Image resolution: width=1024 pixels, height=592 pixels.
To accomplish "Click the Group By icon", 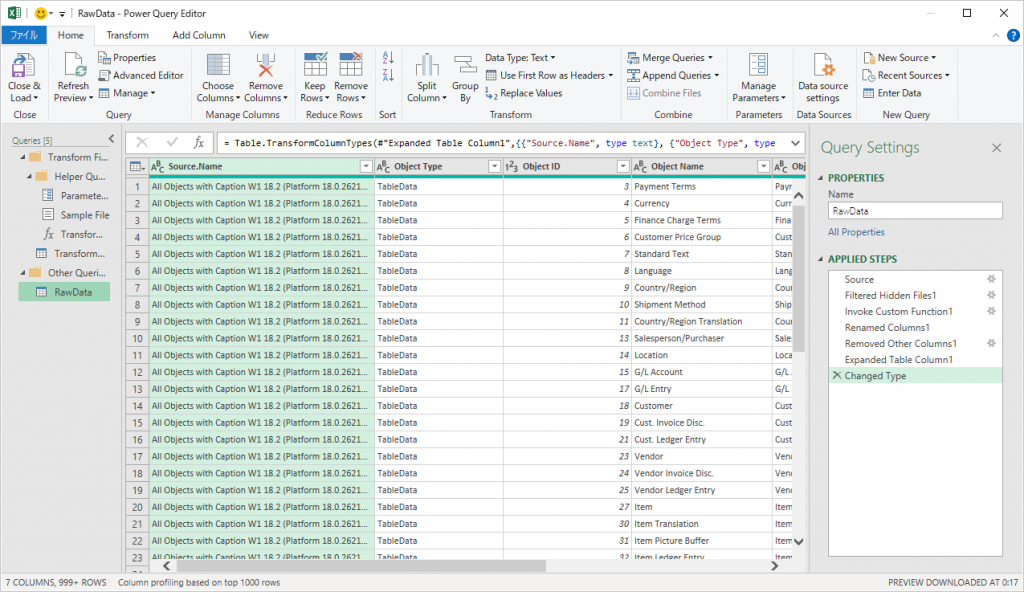I will pyautogui.click(x=465, y=66).
